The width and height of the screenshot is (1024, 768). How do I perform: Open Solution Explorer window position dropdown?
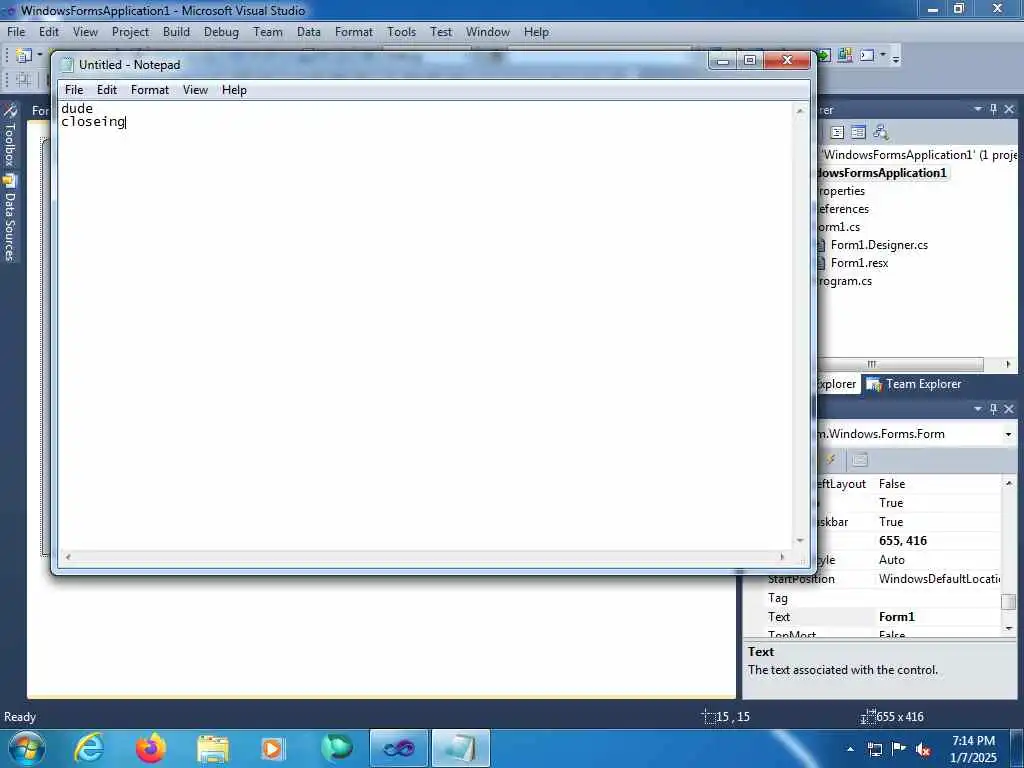978,109
